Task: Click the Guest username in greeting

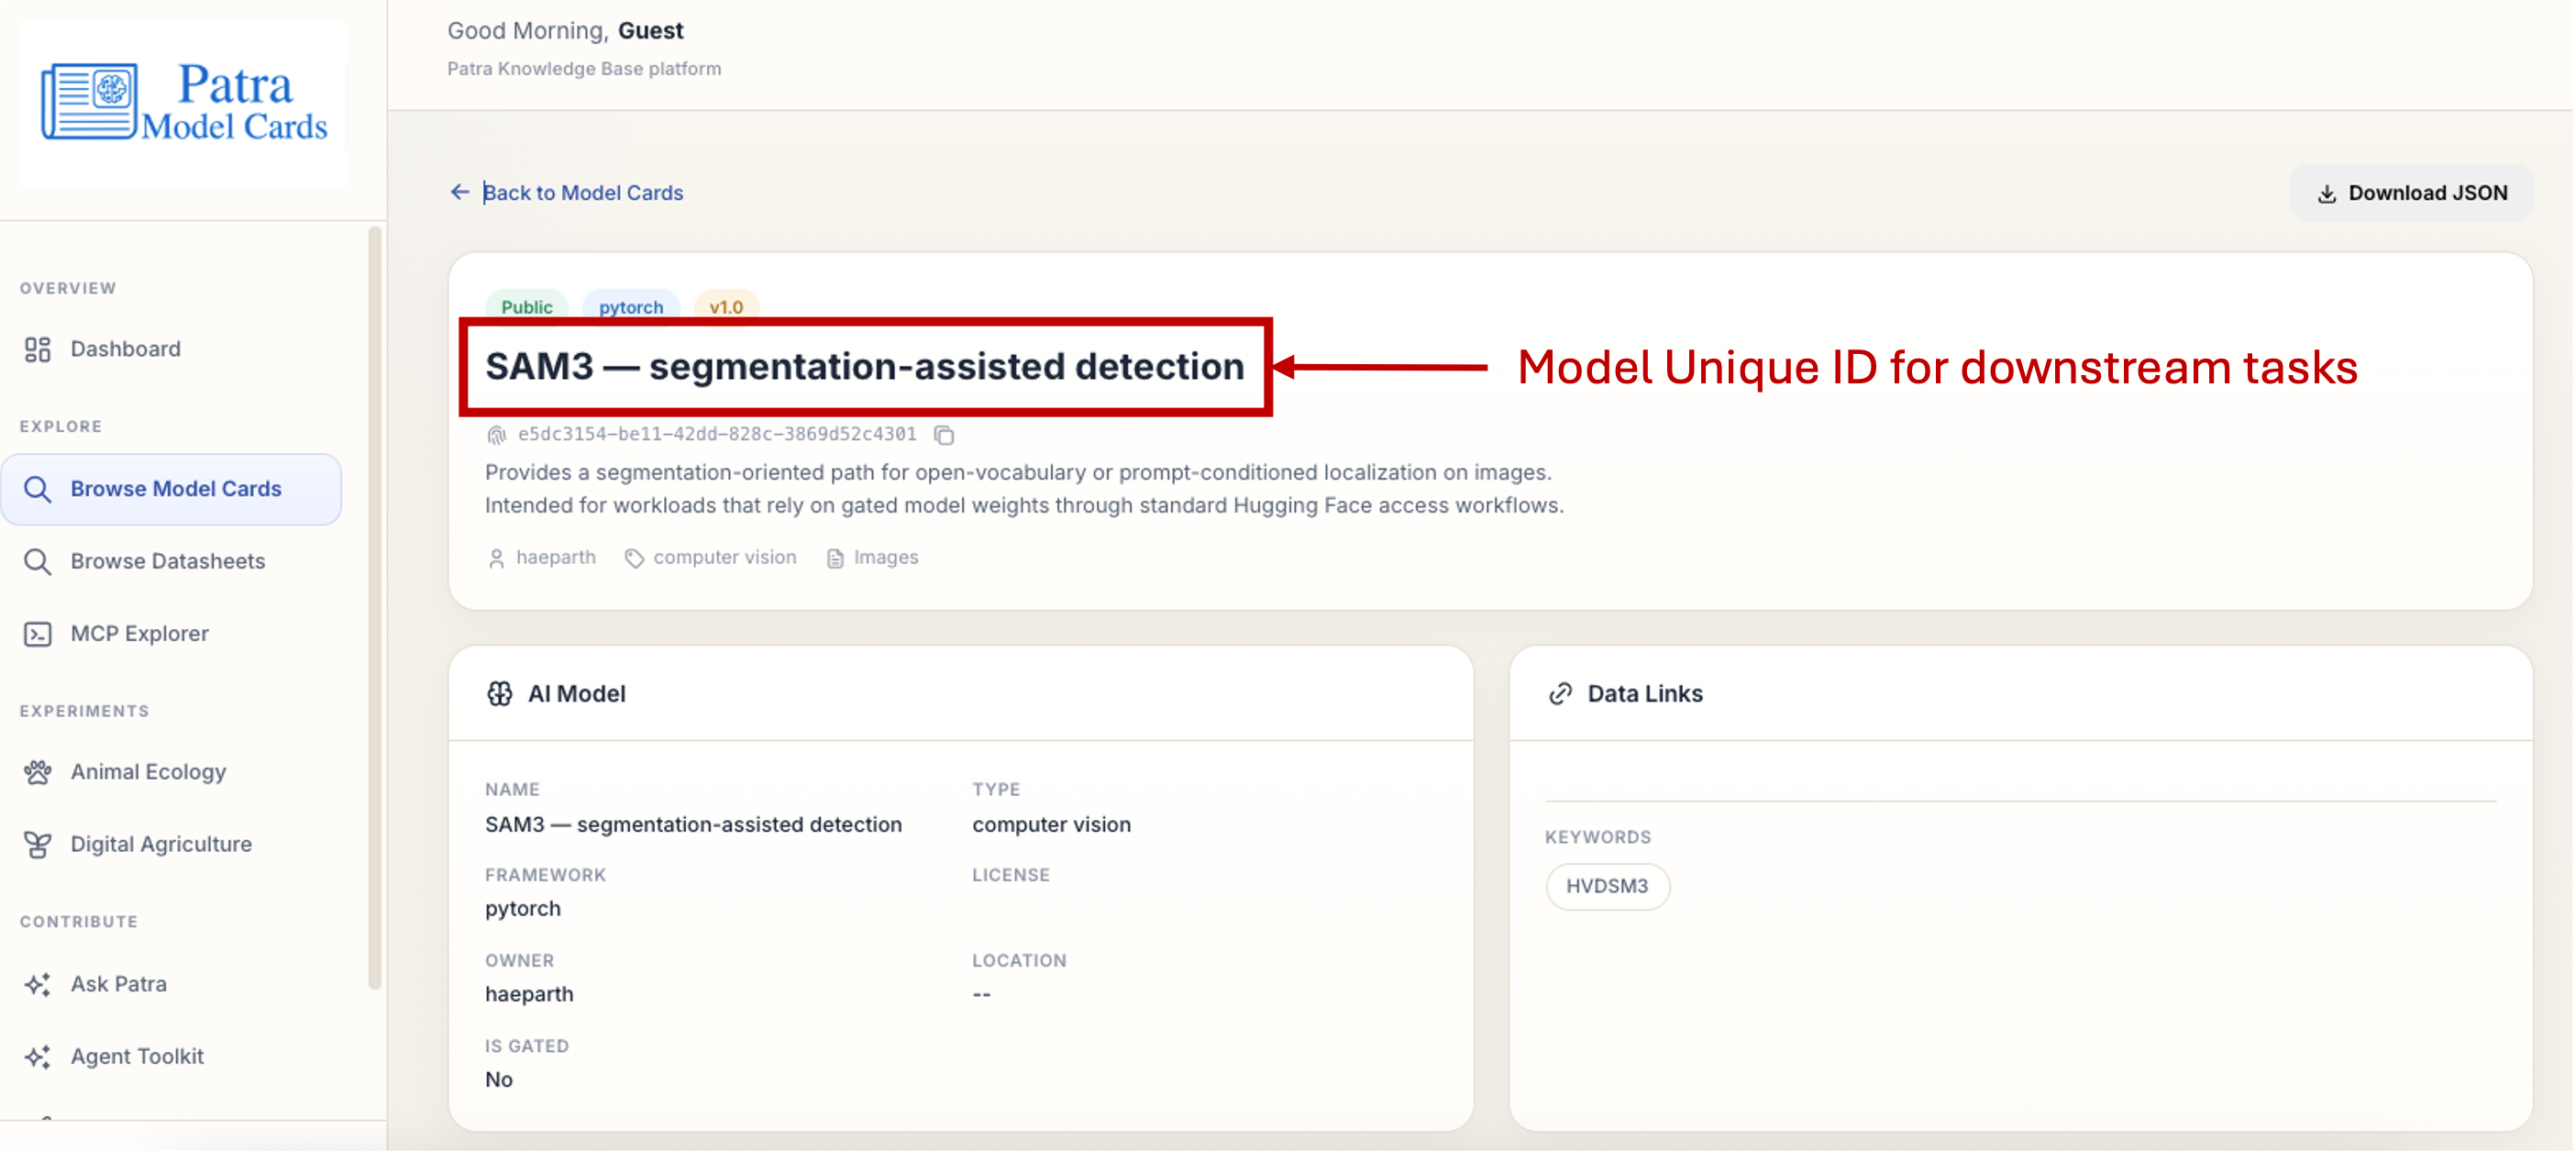Action: pyautogui.click(x=651, y=31)
